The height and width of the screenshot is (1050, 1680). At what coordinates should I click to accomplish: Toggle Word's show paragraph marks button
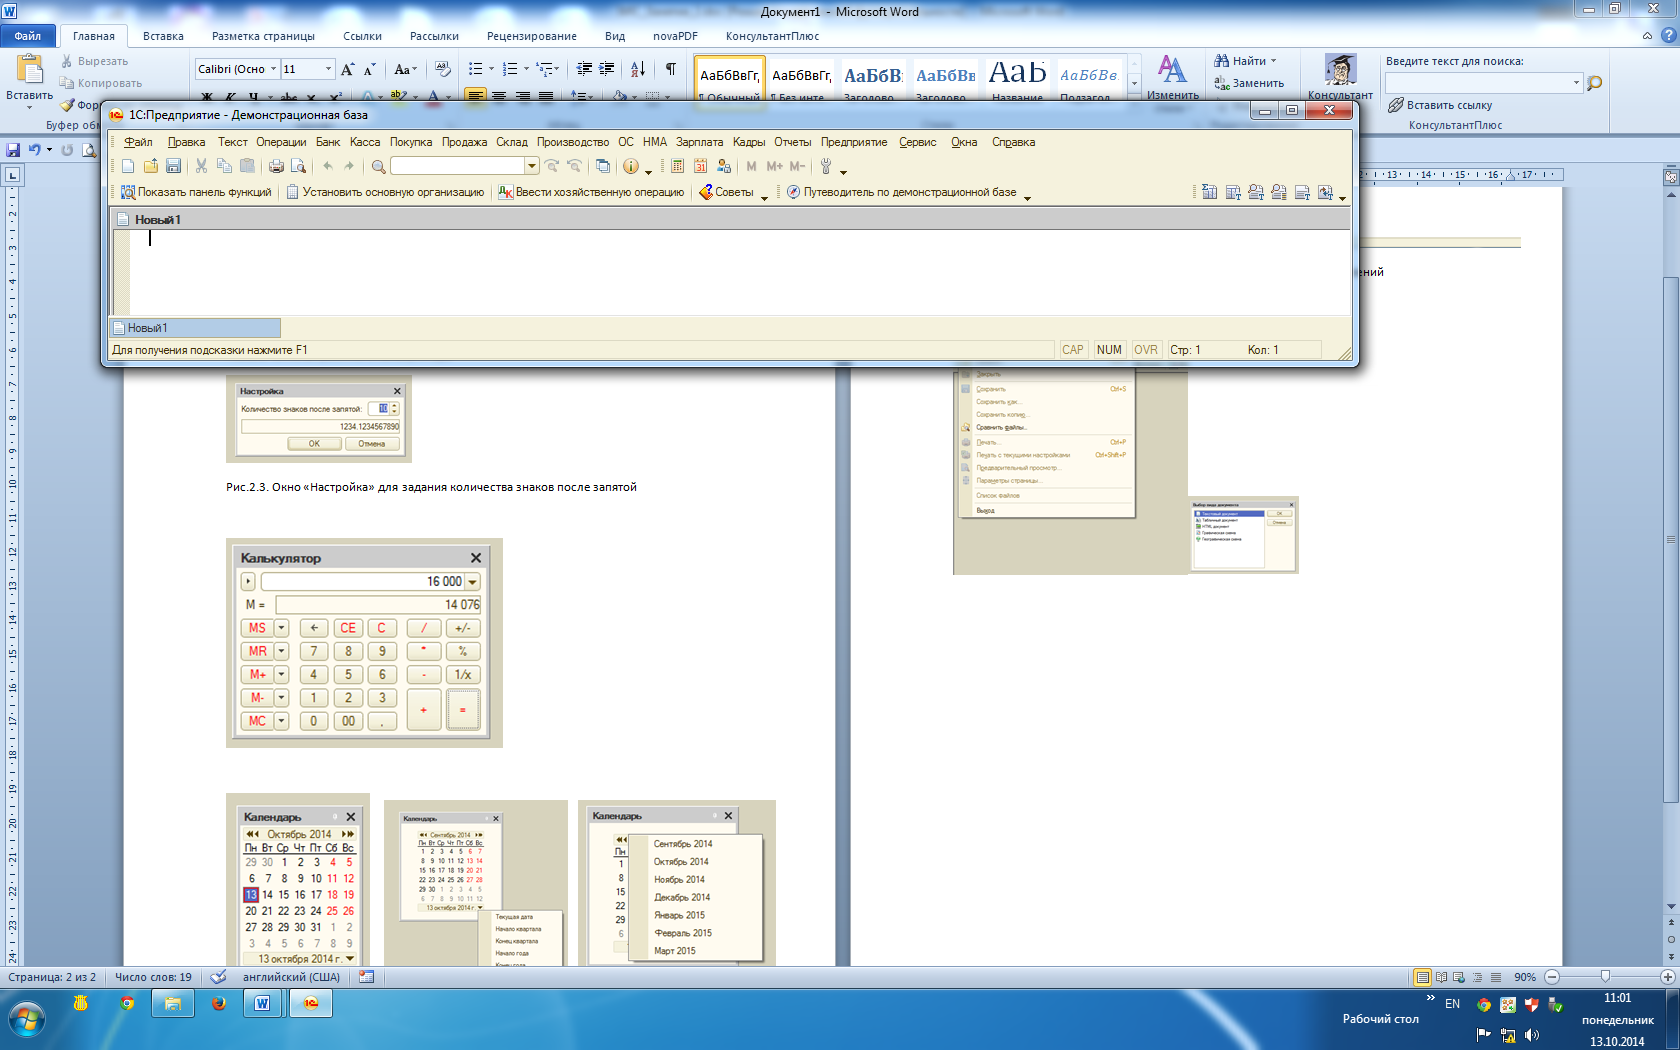(670, 69)
